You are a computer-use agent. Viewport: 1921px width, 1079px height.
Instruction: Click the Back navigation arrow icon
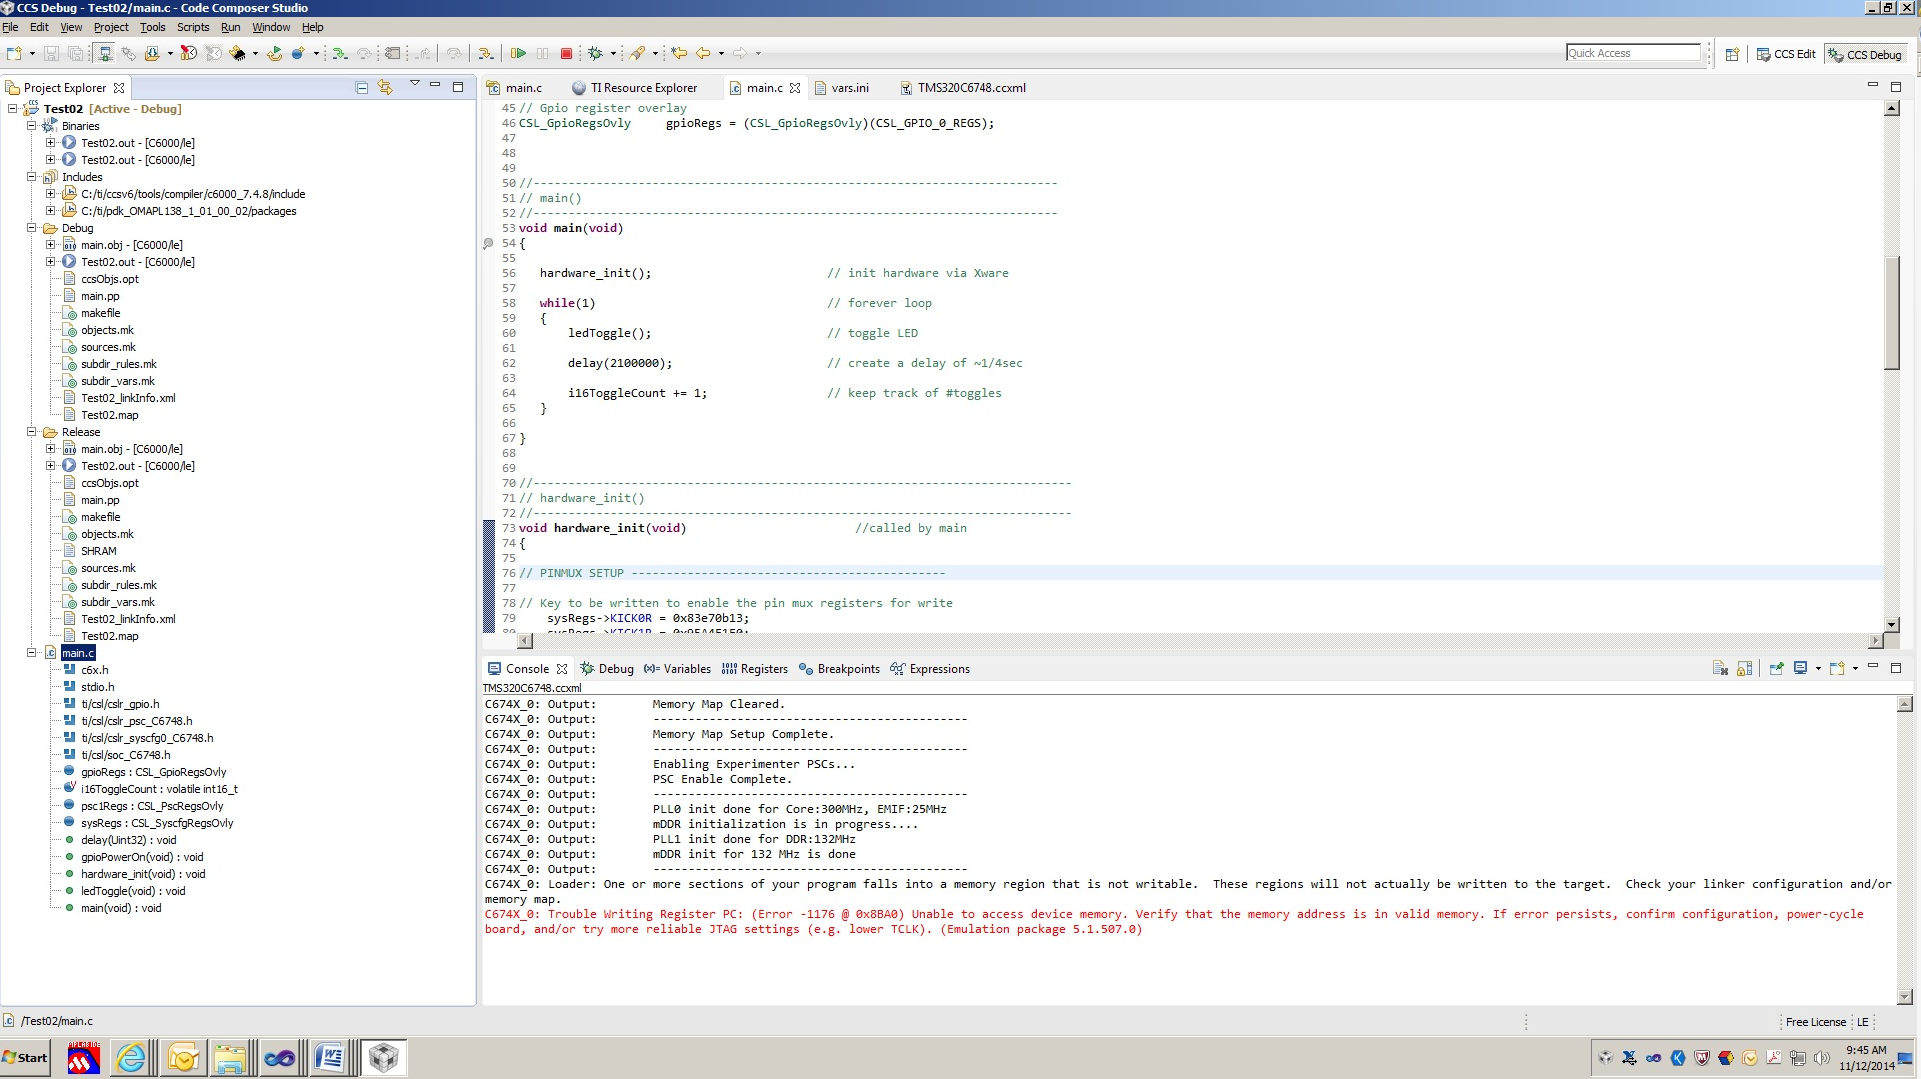click(x=703, y=53)
